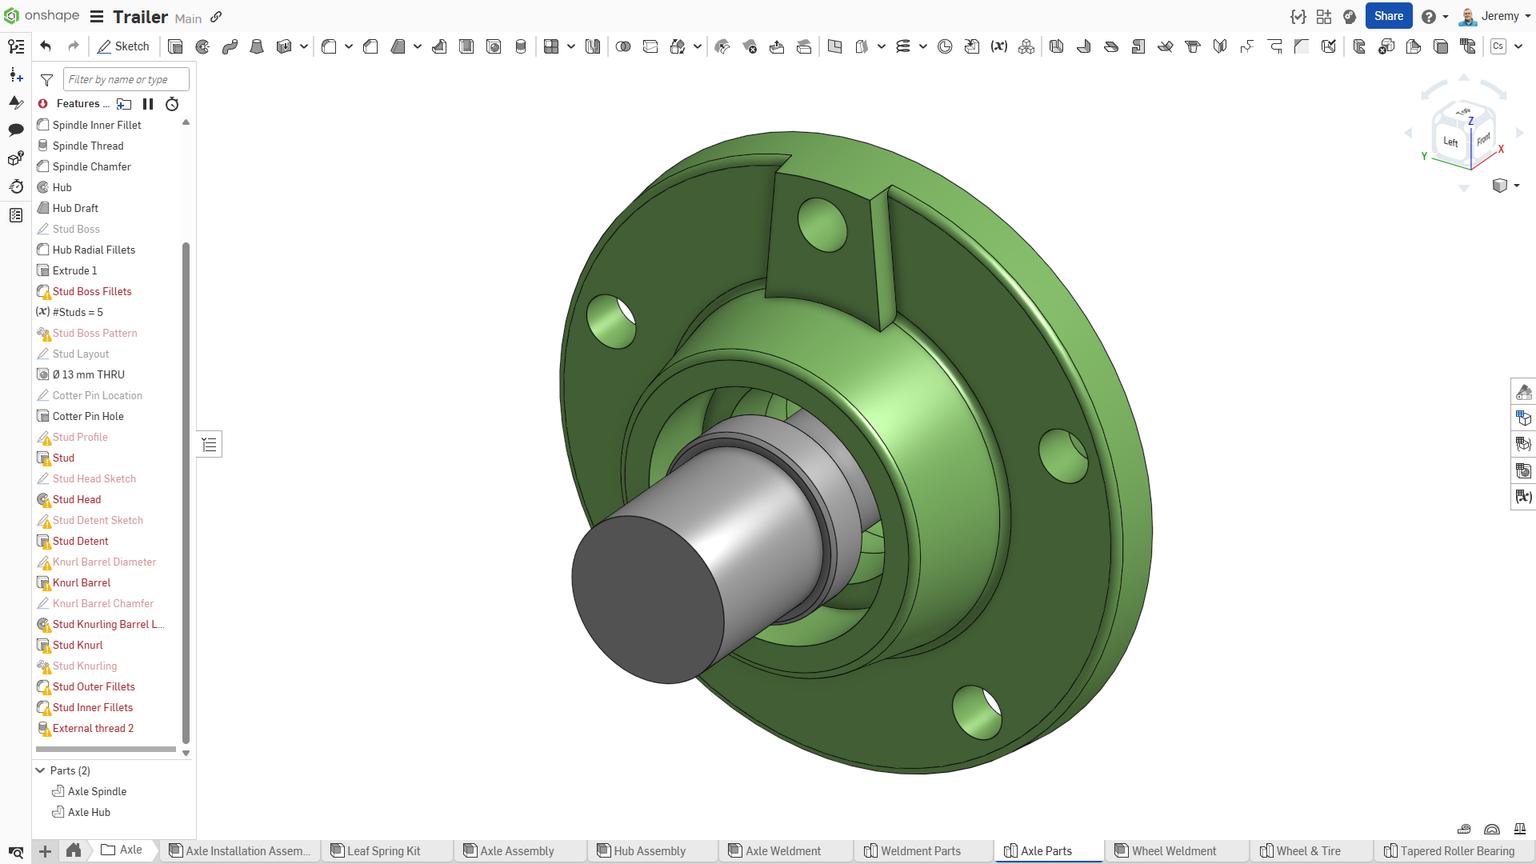Select the Mirror tool
This screenshot has width=1536, height=864.
592,46
